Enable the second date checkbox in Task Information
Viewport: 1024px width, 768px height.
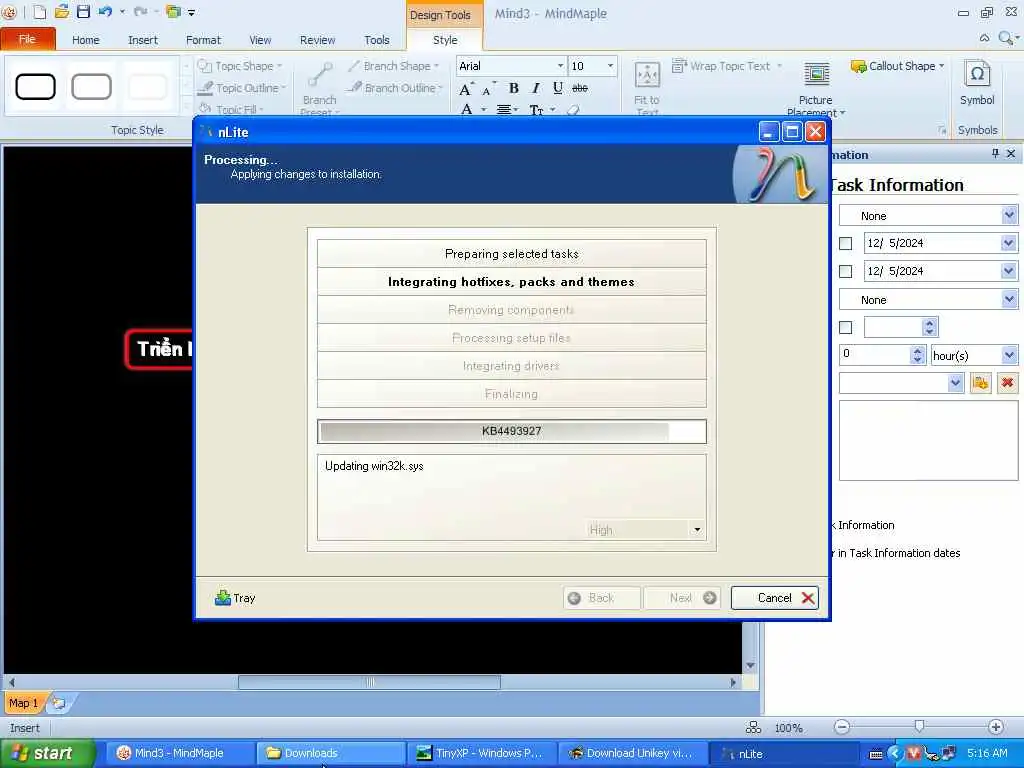pos(846,271)
